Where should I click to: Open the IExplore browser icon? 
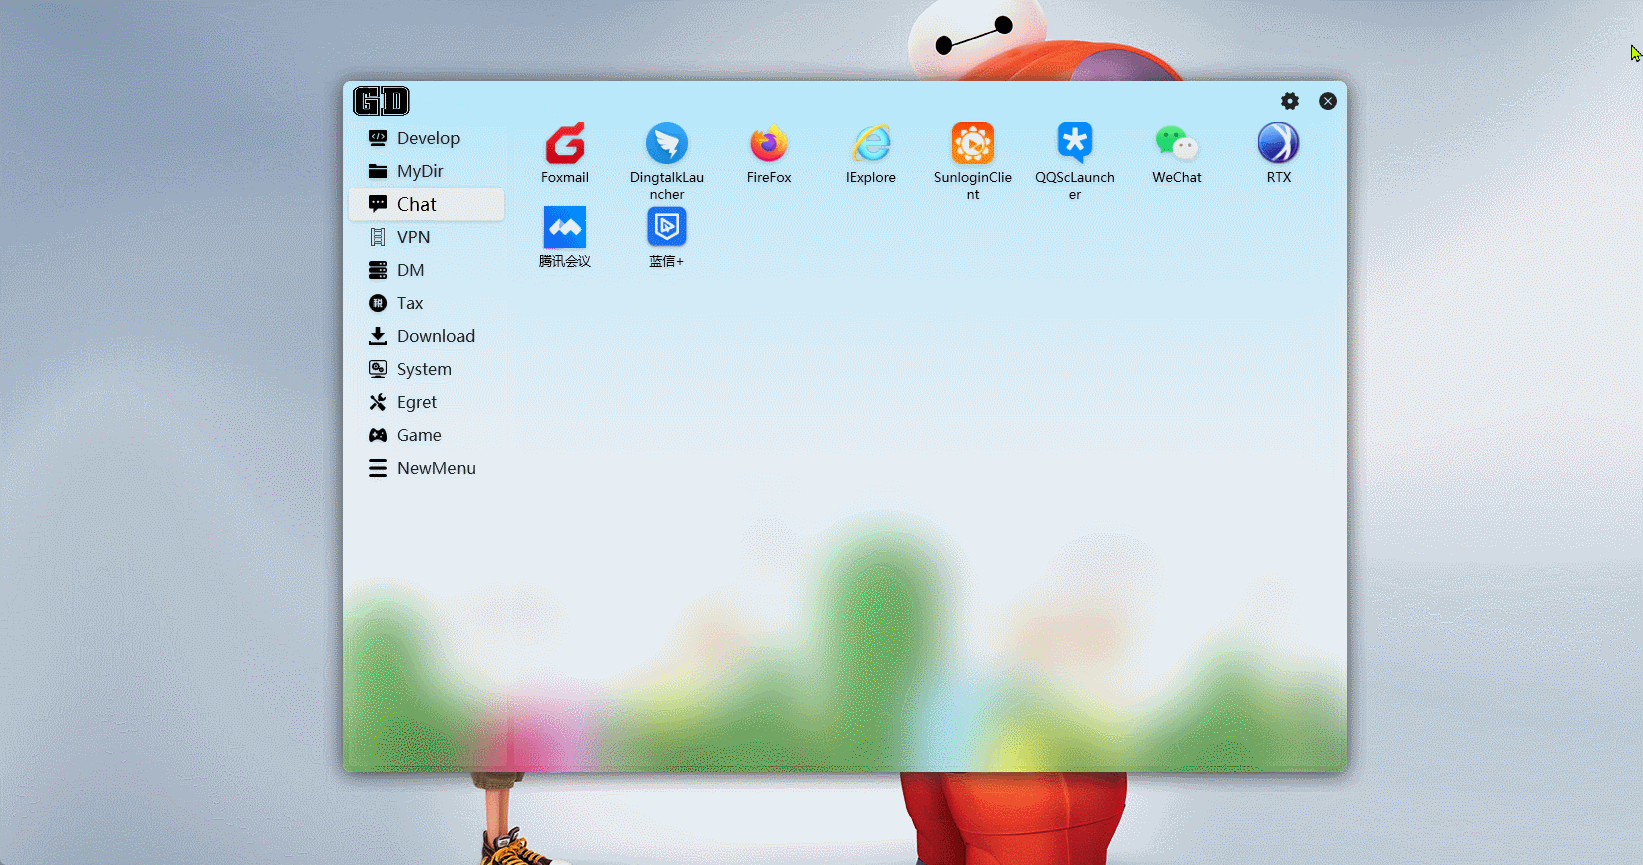[871, 144]
